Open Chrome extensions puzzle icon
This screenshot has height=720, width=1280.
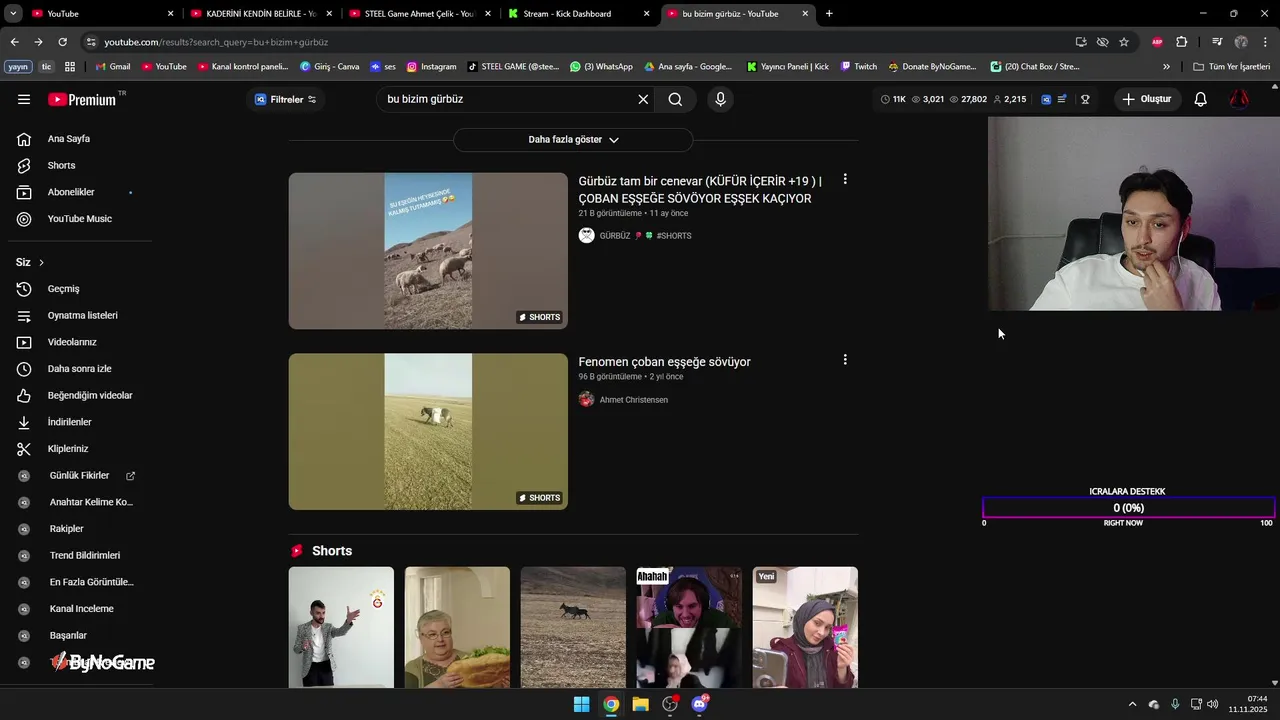[x=1182, y=42]
